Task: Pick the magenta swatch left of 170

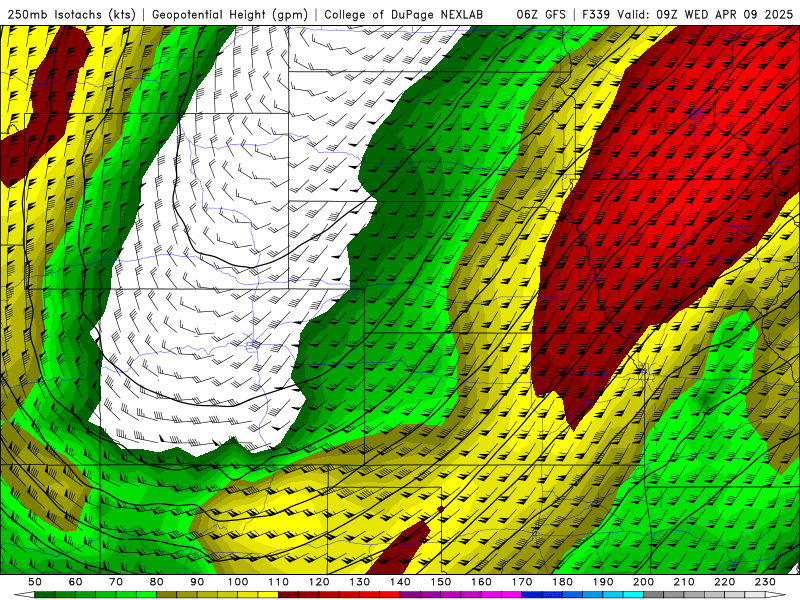Action: 511,595
